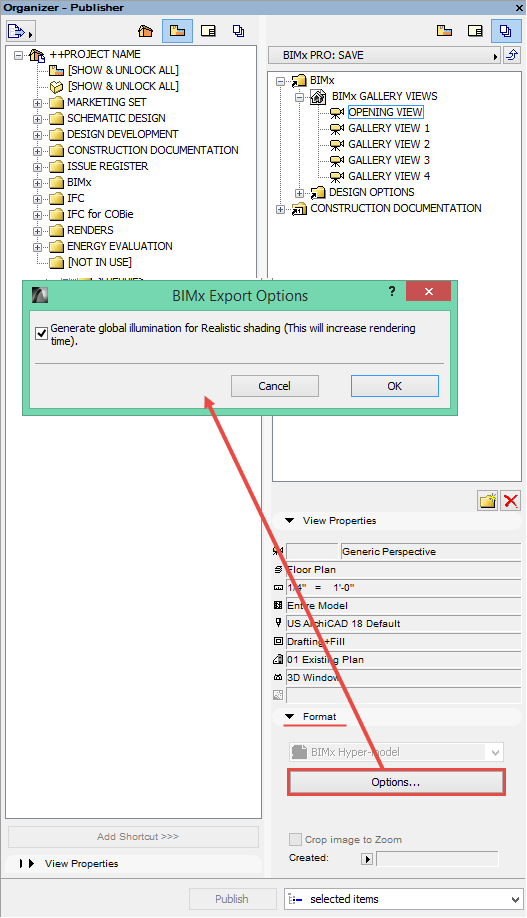
Task: Click the camera icon of GALLERY VIEW 1
Action: (x=337, y=128)
